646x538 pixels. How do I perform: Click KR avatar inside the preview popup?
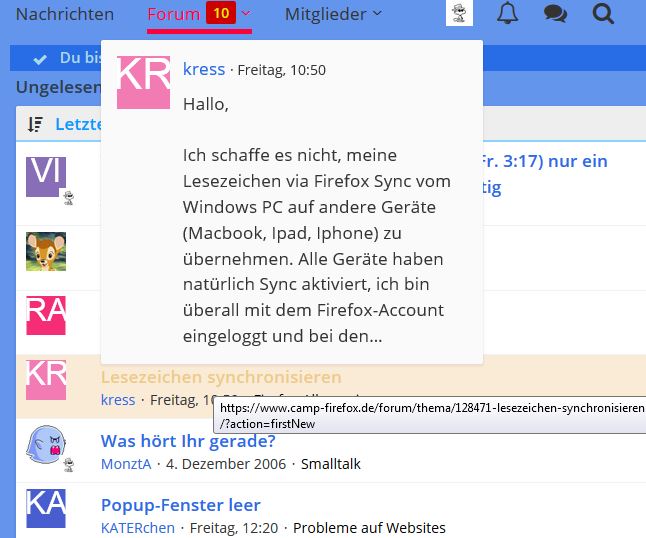pyautogui.click(x=144, y=82)
